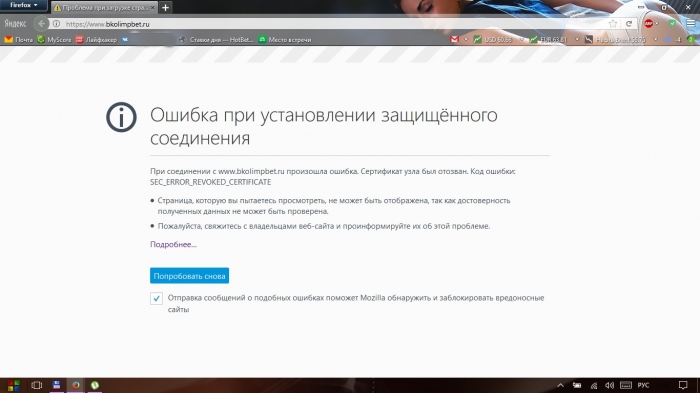The height and width of the screenshot is (393, 700).
Task: Uncheck the Mozilla error reporting checkbox
Action: (156, 298)
